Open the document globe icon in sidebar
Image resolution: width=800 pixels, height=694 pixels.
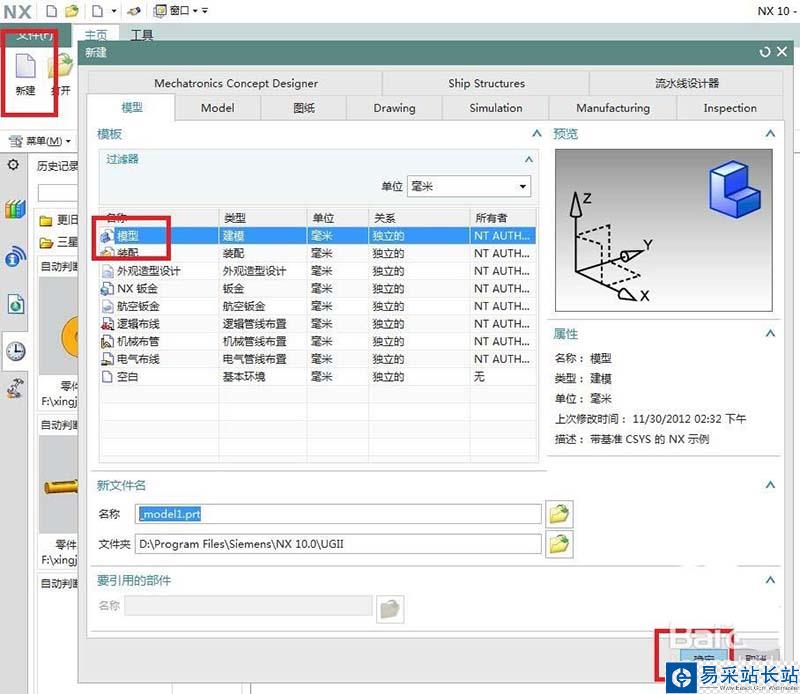[x=16, y=304]
